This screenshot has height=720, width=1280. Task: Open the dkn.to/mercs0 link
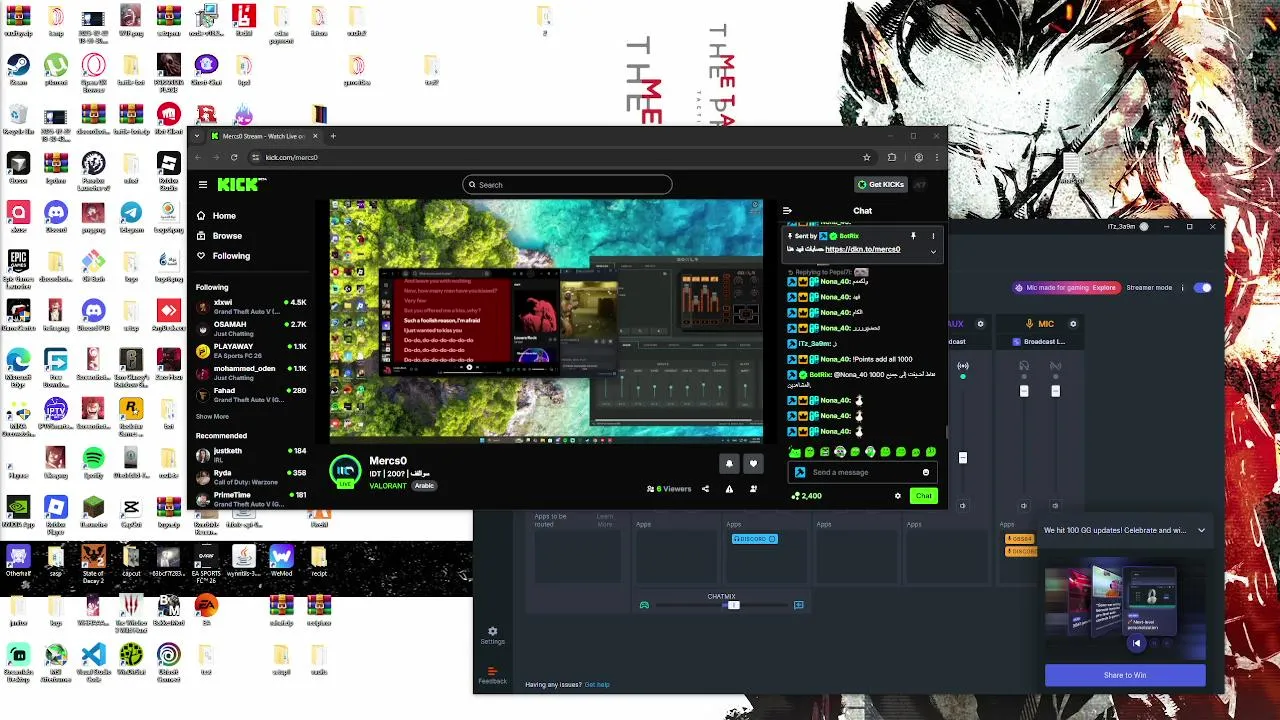[x=862, y=249]
